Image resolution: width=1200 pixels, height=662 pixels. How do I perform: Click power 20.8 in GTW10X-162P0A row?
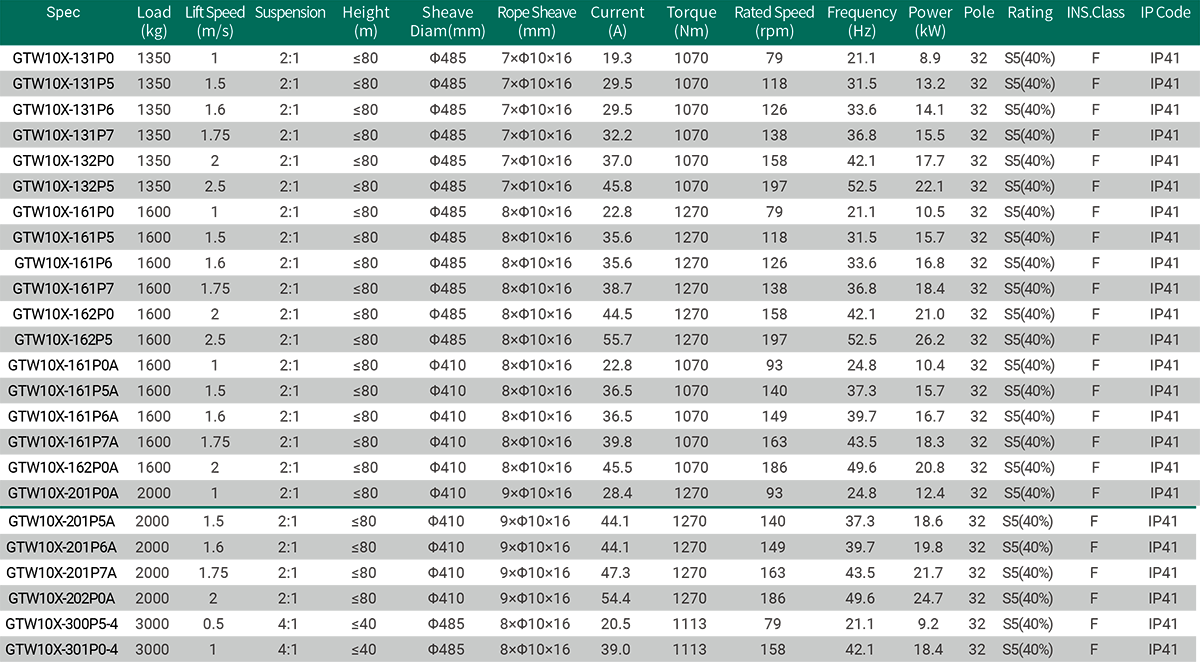pos(930,467)
